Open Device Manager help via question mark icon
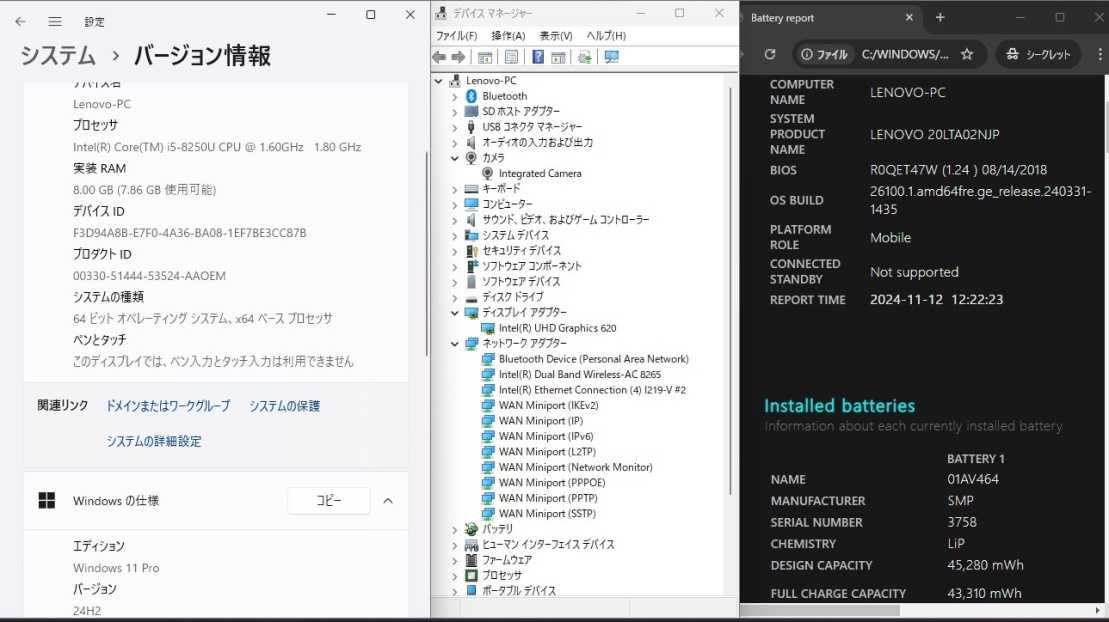 [537, 57]
